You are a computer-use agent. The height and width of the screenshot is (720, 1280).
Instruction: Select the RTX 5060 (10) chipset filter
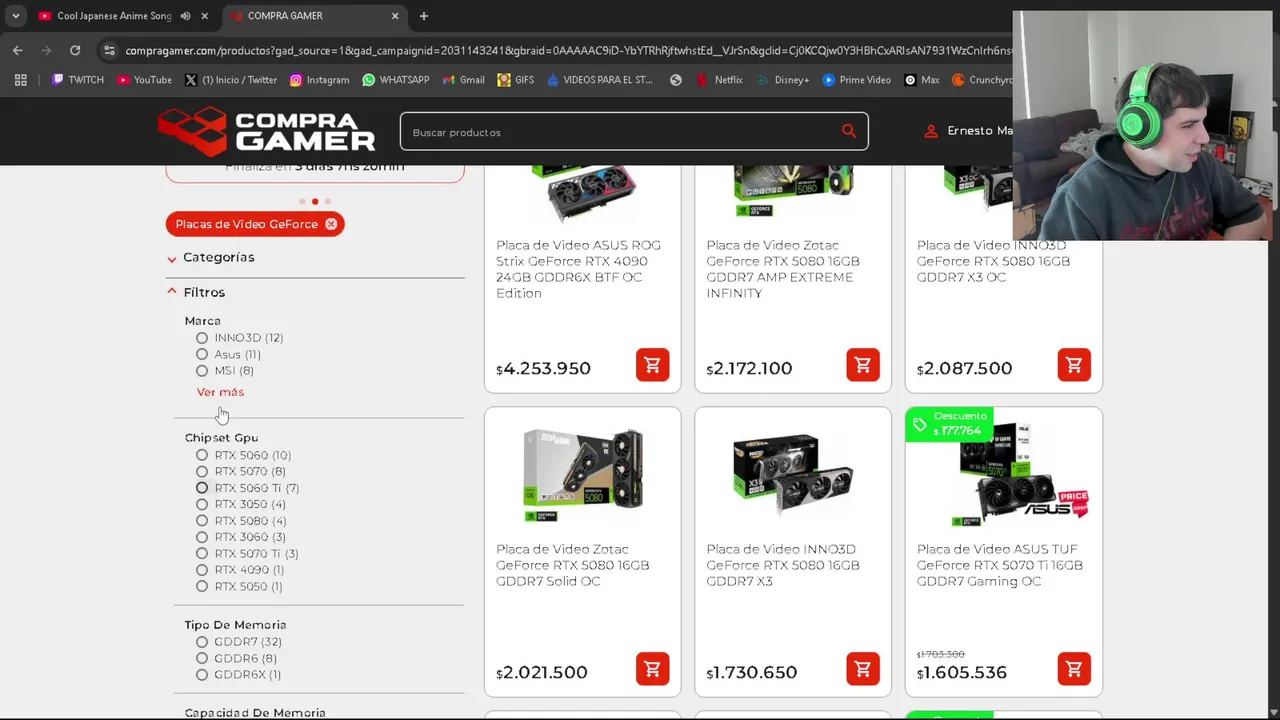202,455
